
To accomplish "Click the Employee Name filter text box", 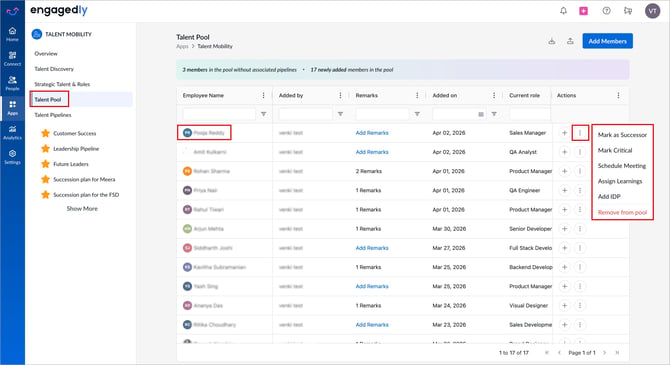I will (x=219, y=114).
